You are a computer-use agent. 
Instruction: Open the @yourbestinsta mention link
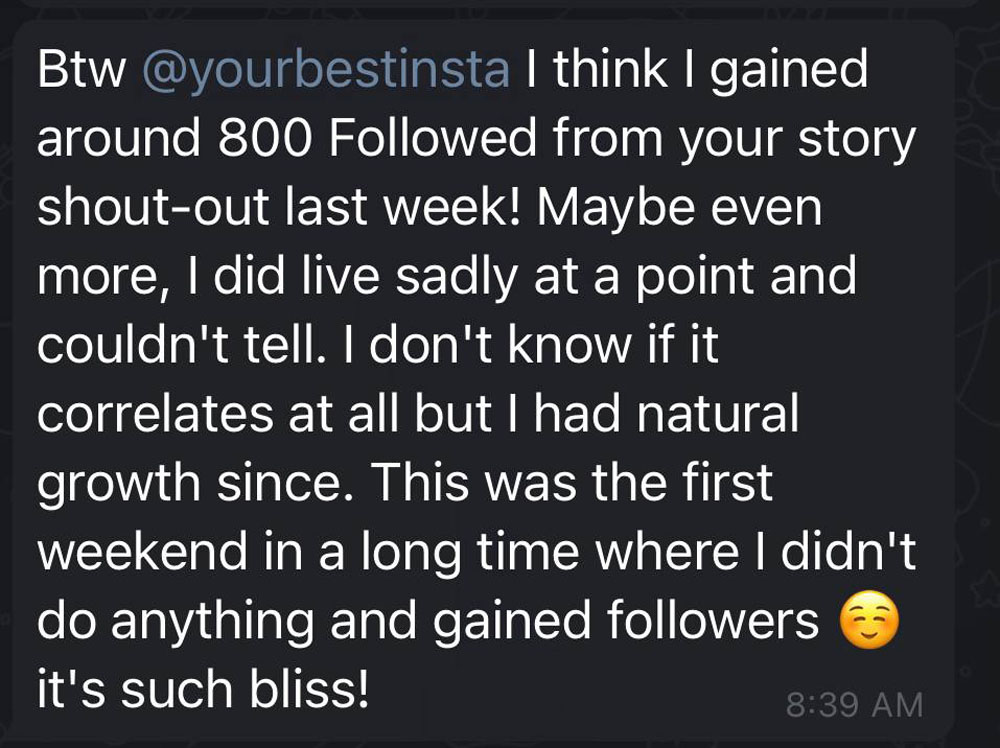coord(327,71)
